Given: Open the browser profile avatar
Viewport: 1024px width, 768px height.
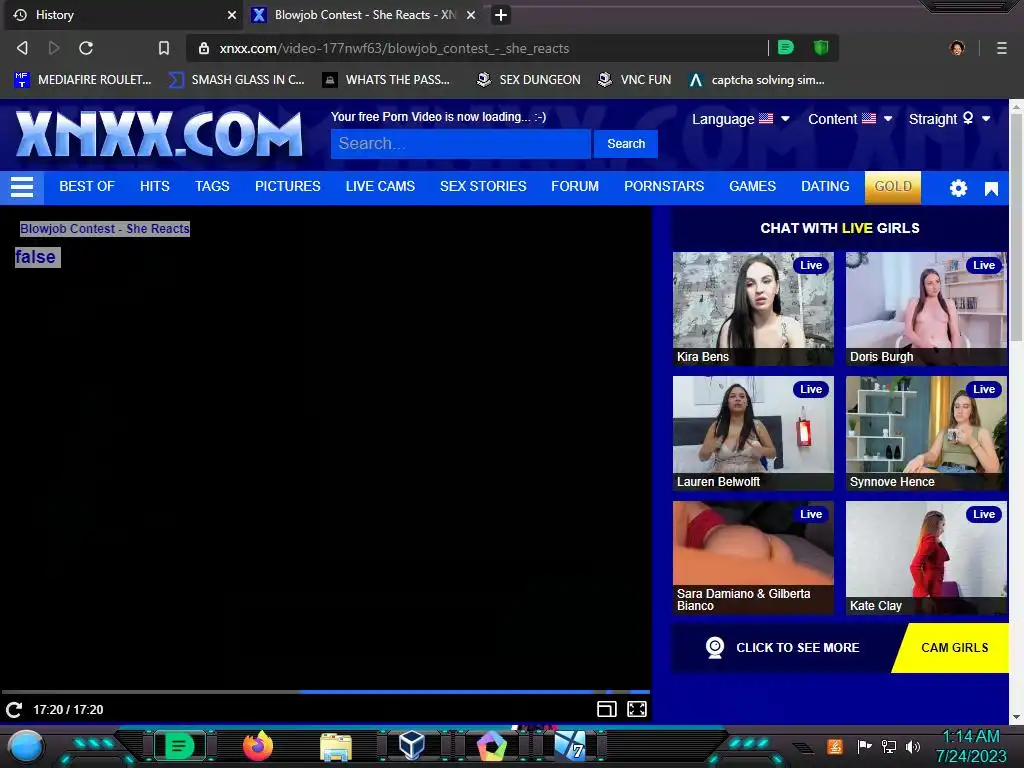Looking at the screenshot, I should click(x=957, y=48).
